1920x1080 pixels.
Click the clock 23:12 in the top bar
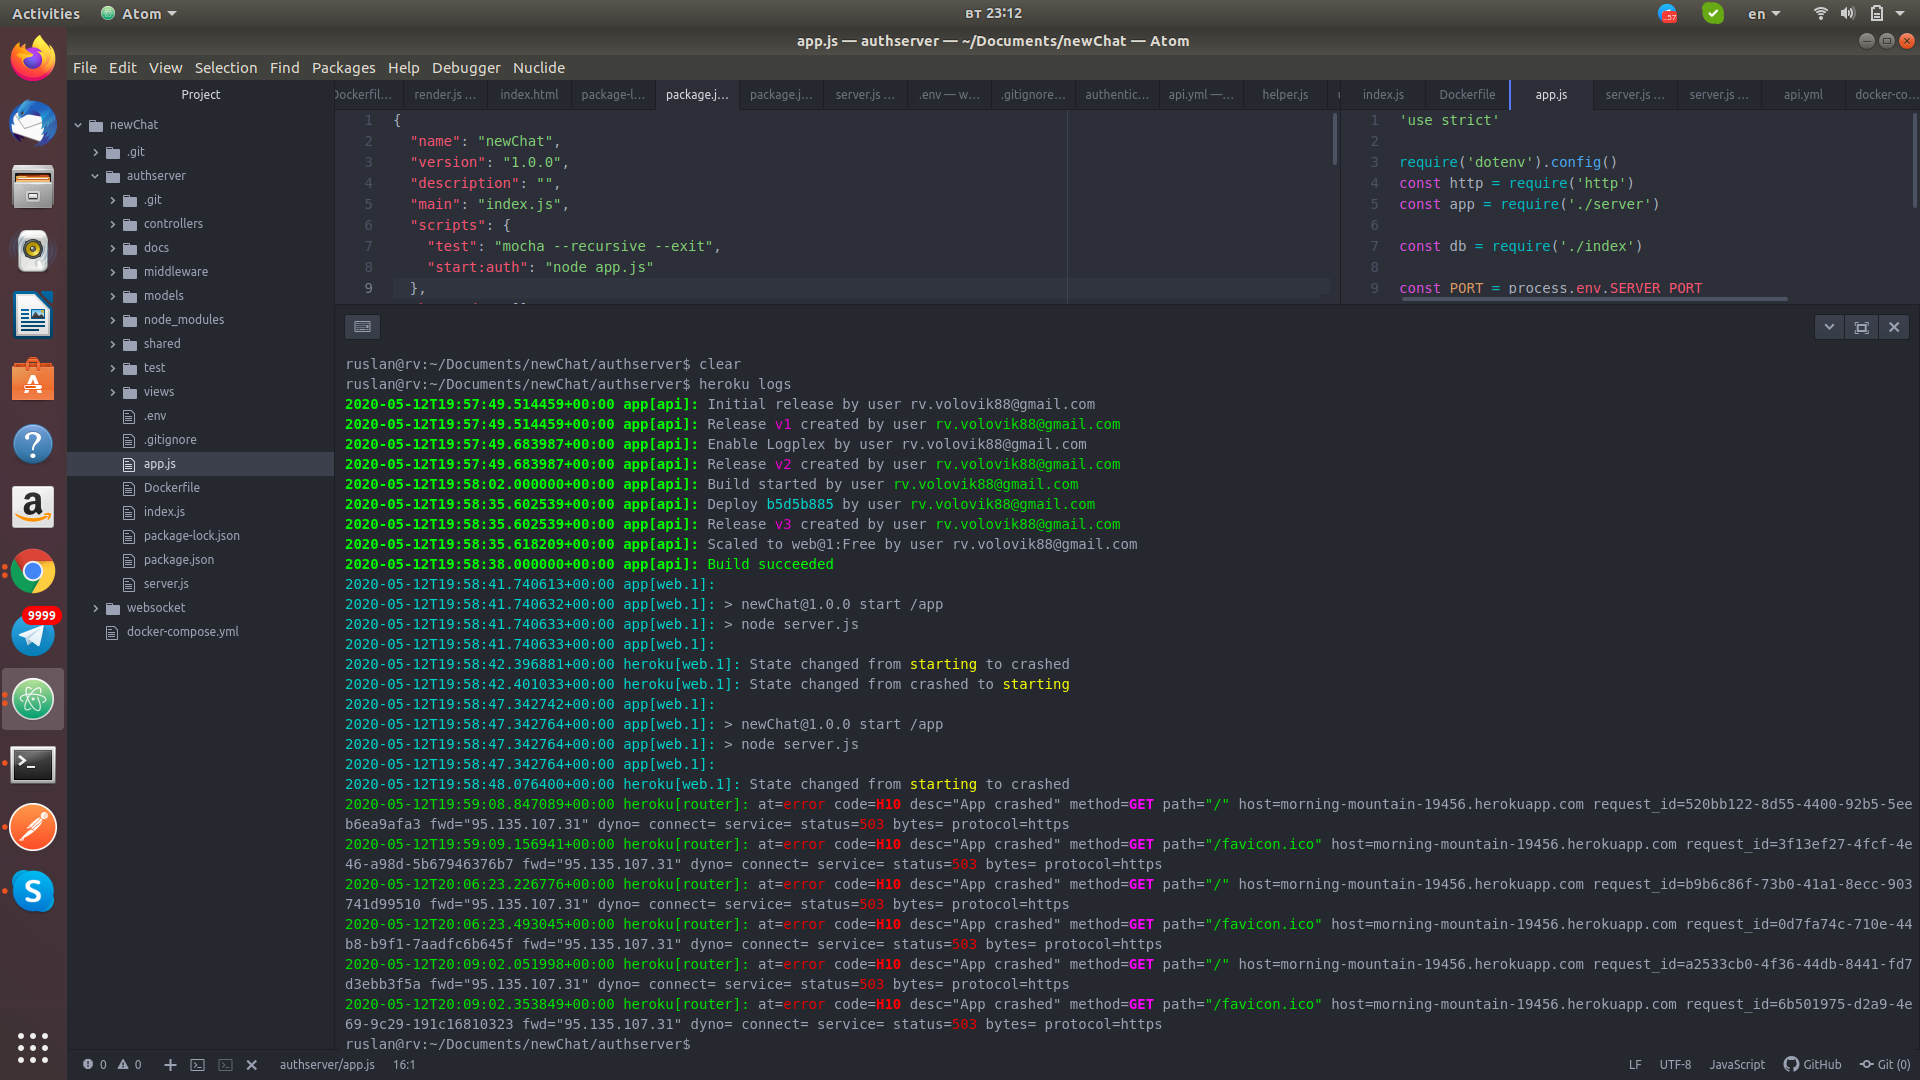tap(993, 14)
